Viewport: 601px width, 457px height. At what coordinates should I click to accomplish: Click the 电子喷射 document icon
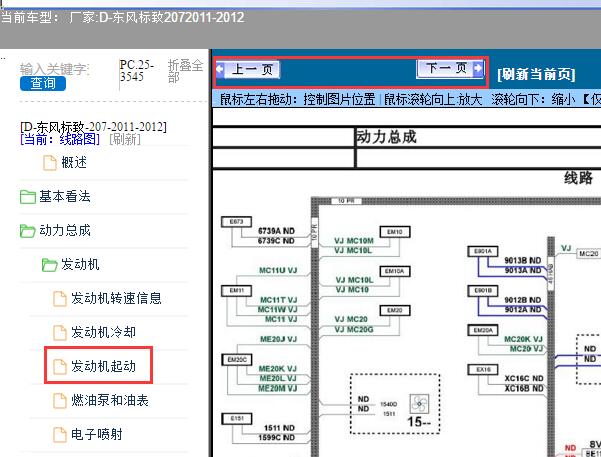[x=59, y=435]
